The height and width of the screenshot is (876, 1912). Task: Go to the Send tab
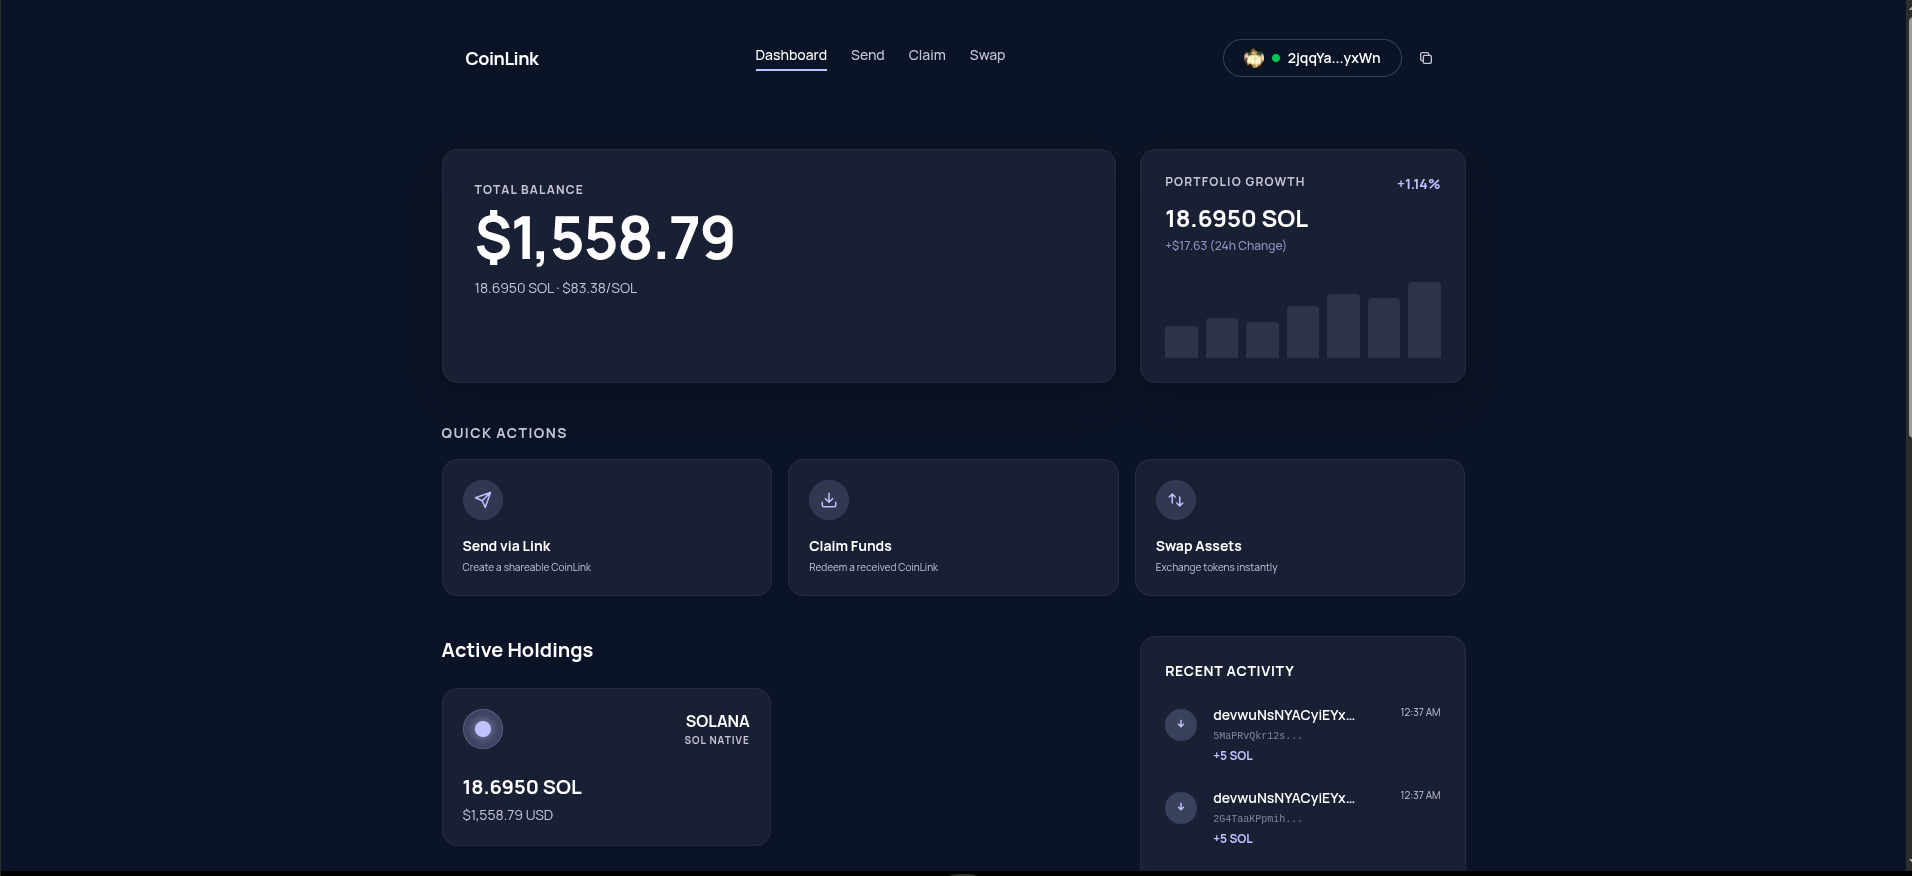click(x=868, y=56)
